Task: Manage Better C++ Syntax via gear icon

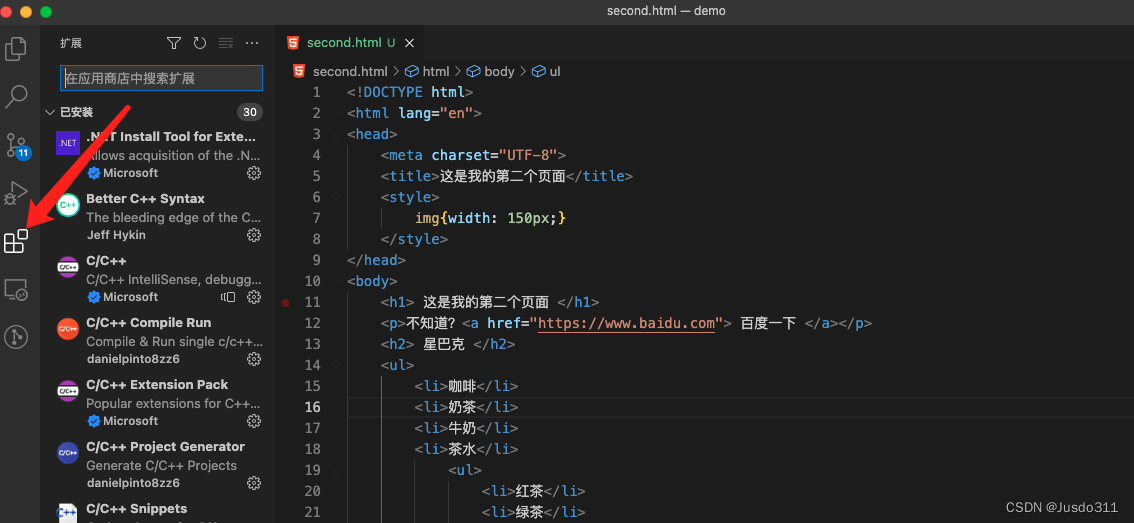Action: point(254,235)
